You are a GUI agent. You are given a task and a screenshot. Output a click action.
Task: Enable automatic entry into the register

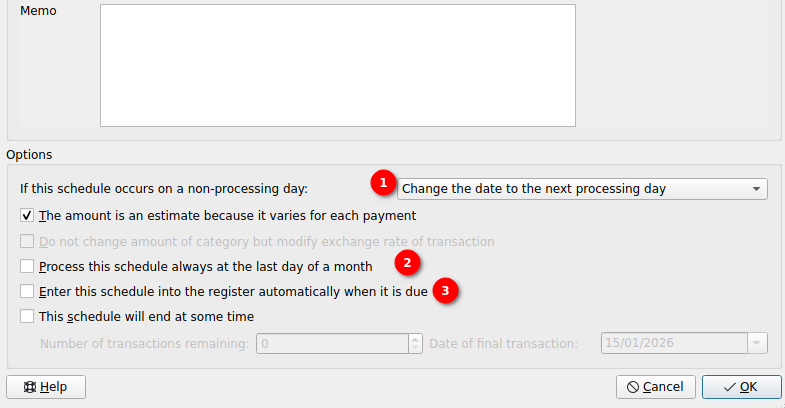tap(27, 291)
